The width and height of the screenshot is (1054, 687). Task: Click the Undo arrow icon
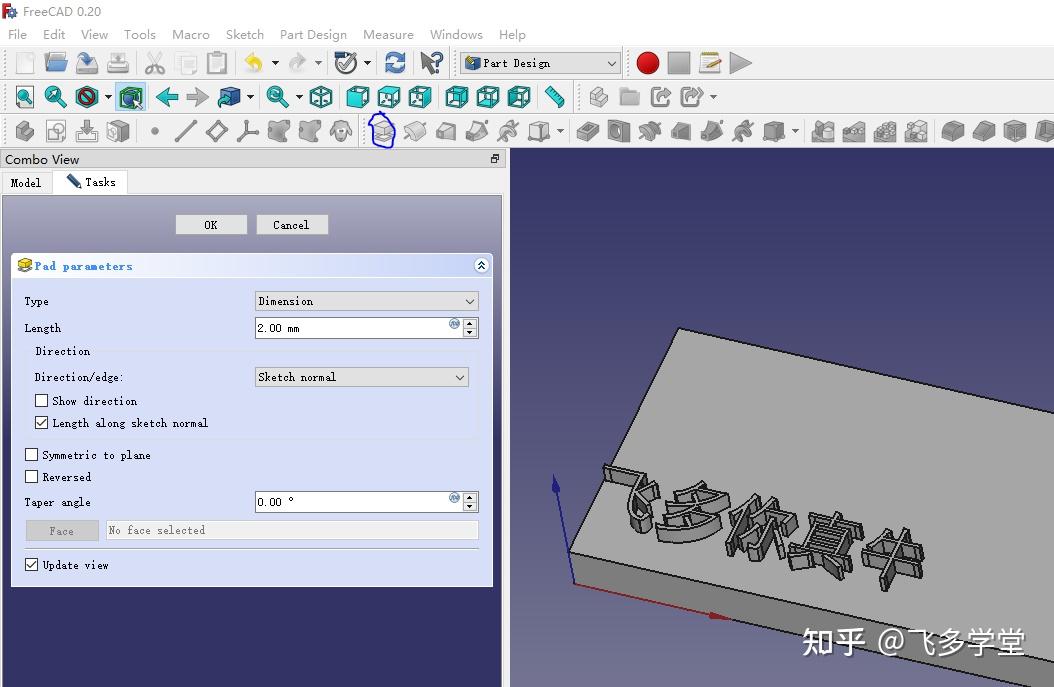(x=253, y=63)
